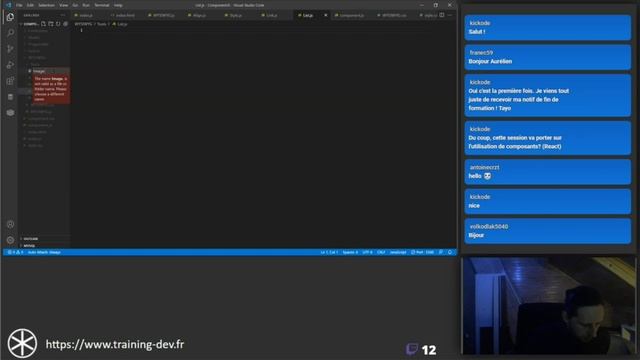The width and height of the screenshot is (640, 360).
Task: Open the Go menu
Action: 75,5
